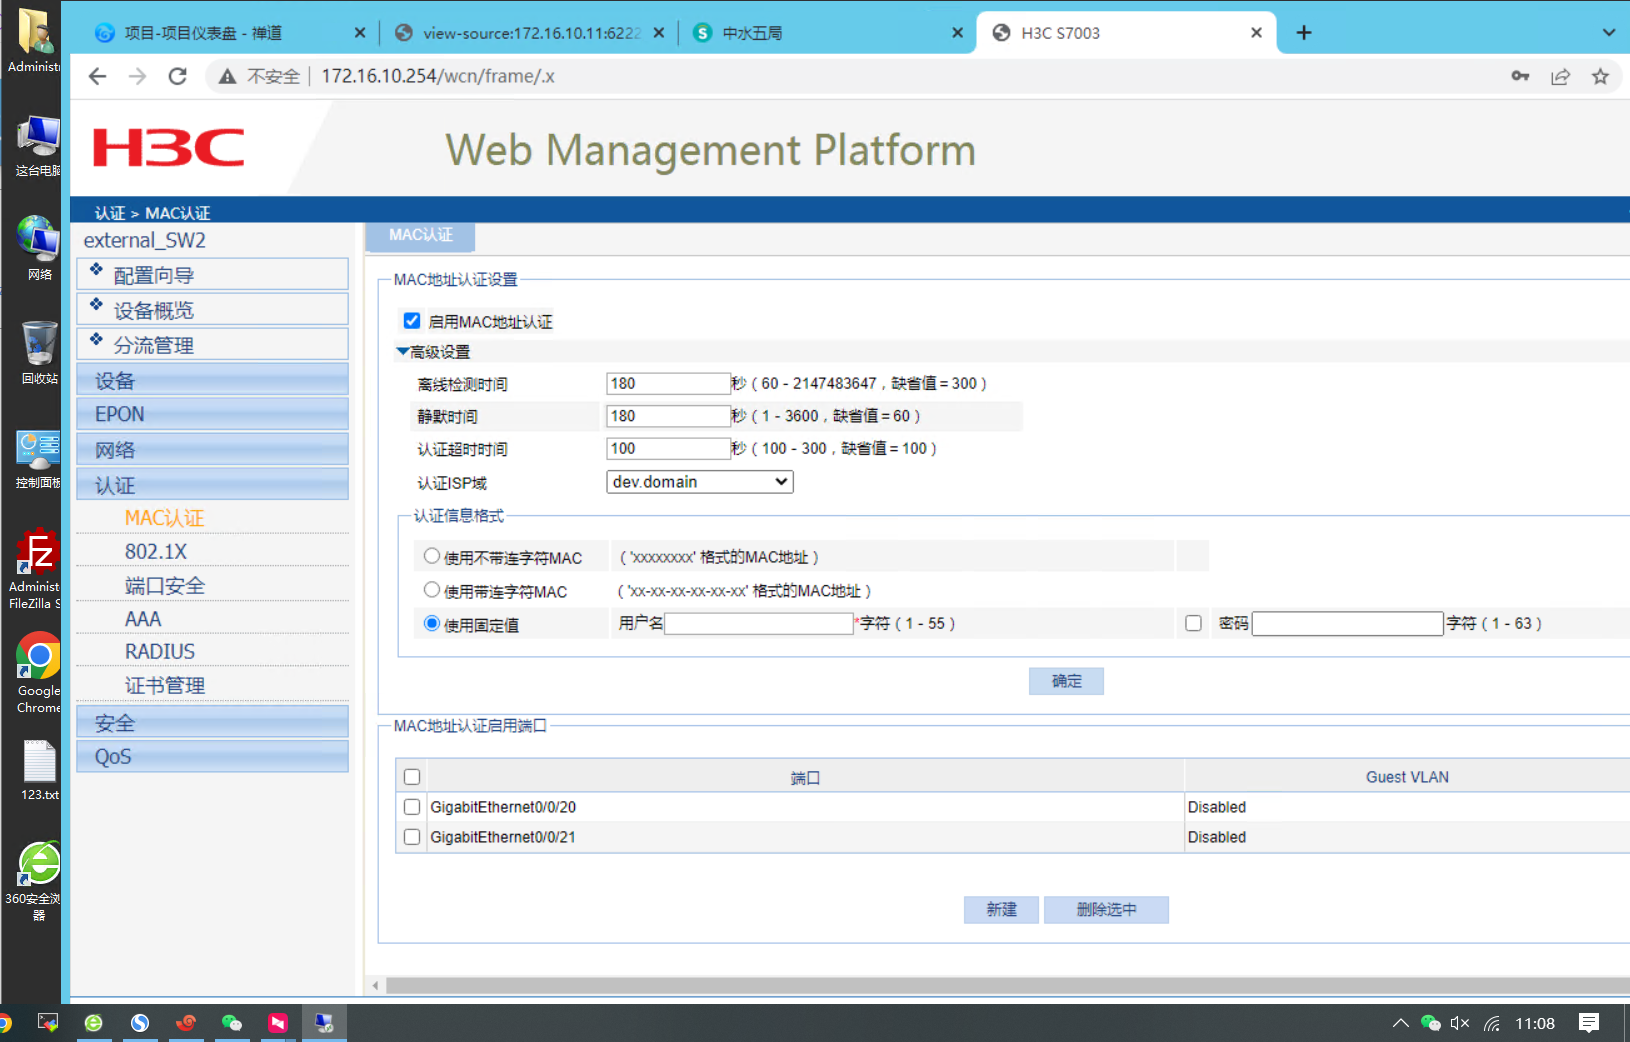Image resolution: width=1630 pixels, height=1042 pixels.
Task: Open 设备概览 in the sidebar
Action: click(212, 309)
